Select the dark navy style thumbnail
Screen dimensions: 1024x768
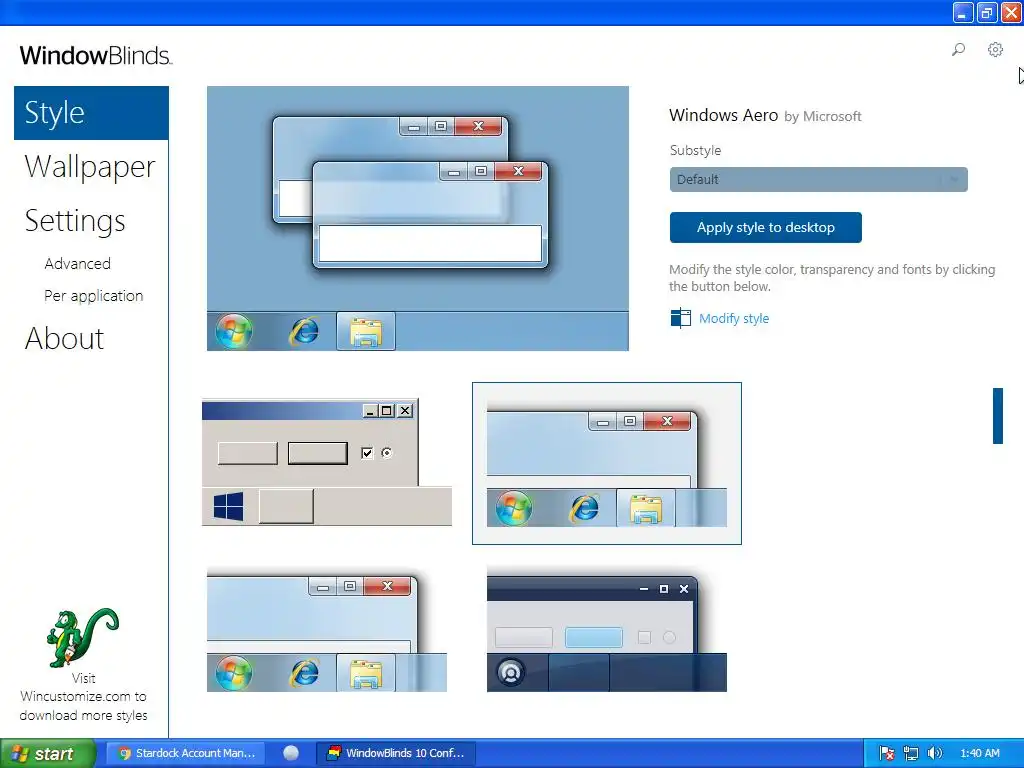(x=607, y=632)
